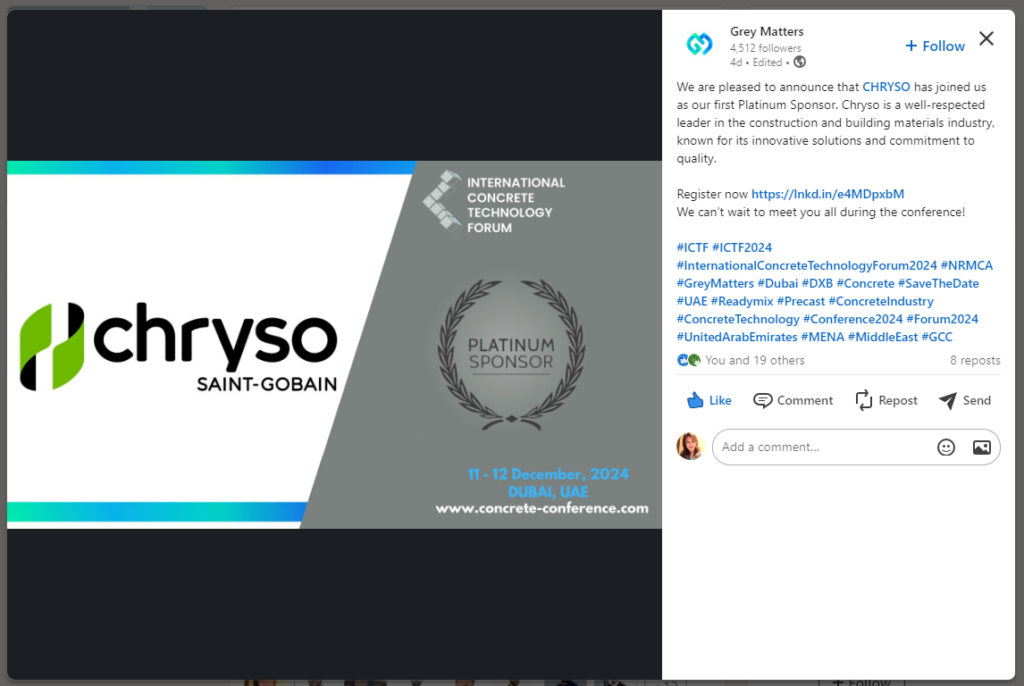Click the #ConcreteTechnology hashtag
Viewport: 1024px width, 686px height.
pos(738,319)
